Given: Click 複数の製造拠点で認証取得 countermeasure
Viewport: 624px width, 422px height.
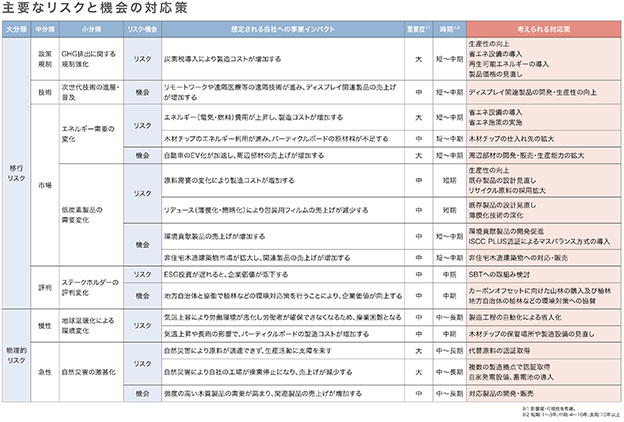Looking at the screenshot, I should point(509,367).
